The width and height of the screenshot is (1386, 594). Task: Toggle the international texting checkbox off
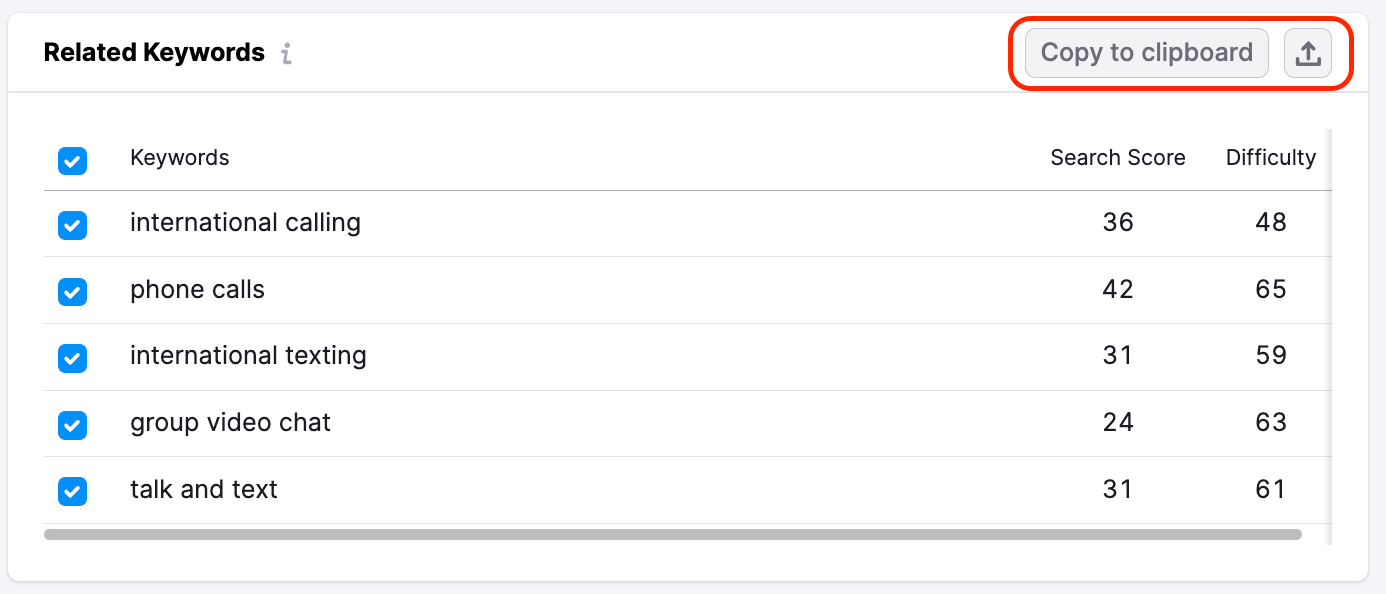(72, 358)
